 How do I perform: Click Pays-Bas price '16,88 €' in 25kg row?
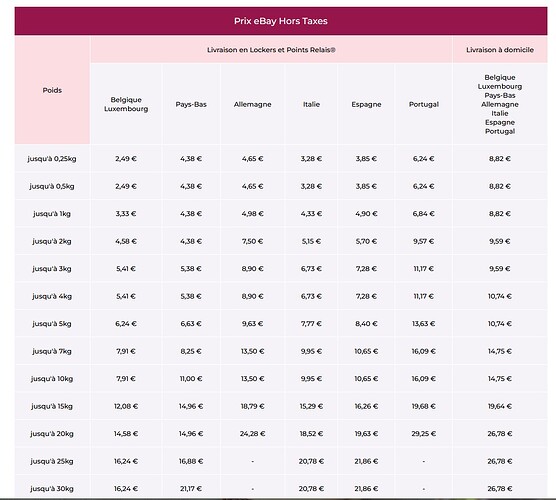tap(191, 461)
